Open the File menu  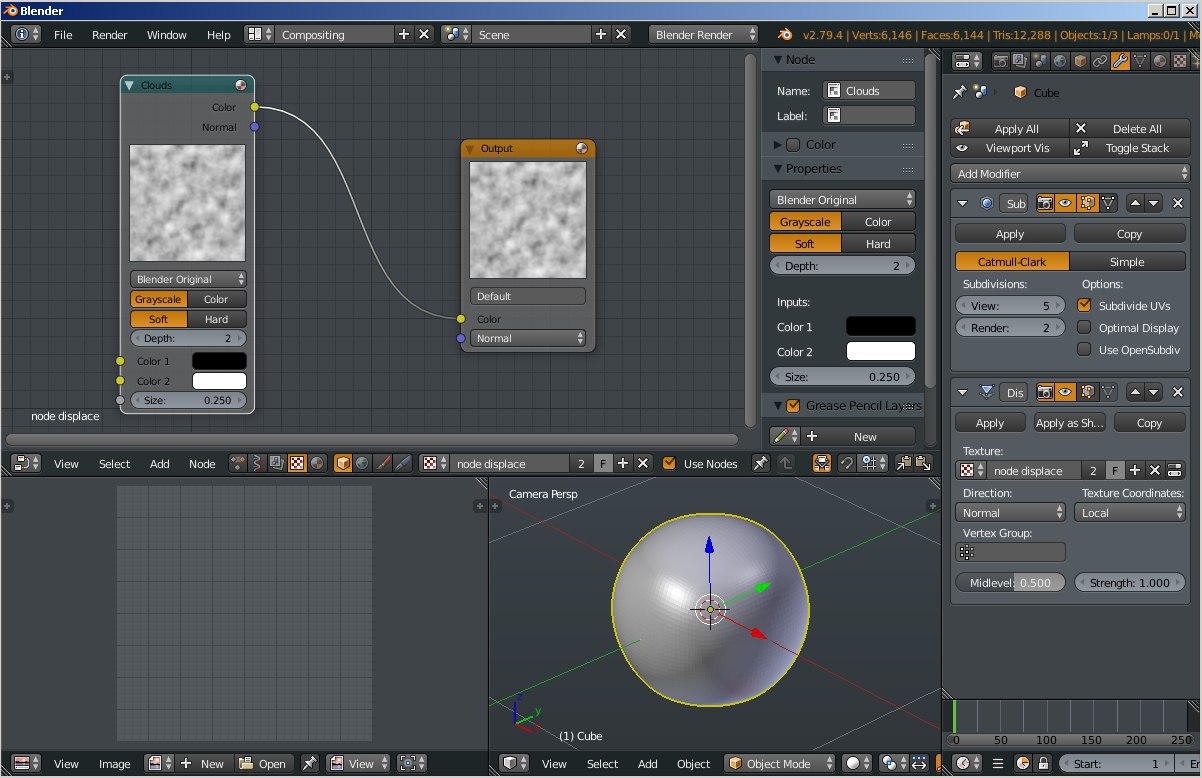pos(63,34)
